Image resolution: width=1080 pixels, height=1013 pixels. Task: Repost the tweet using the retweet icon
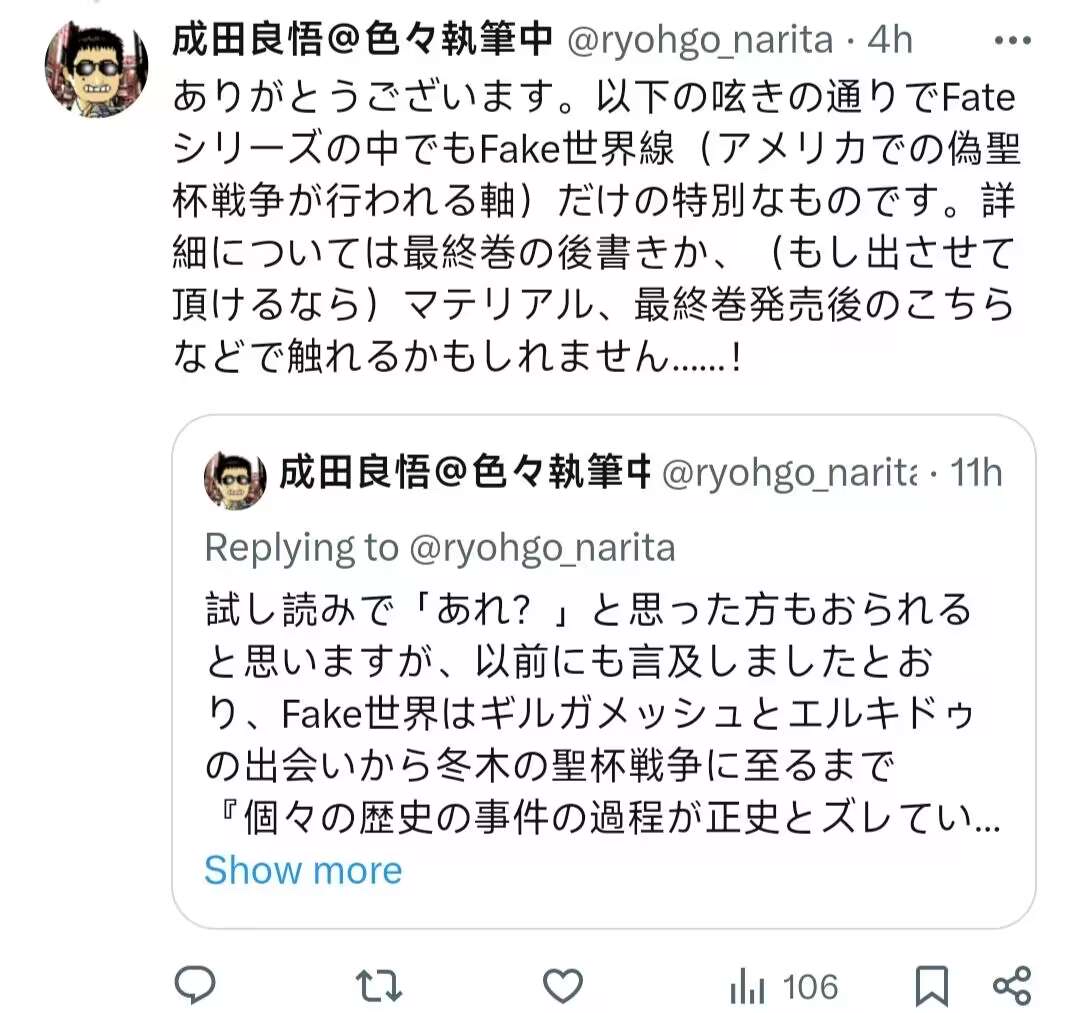378,985
